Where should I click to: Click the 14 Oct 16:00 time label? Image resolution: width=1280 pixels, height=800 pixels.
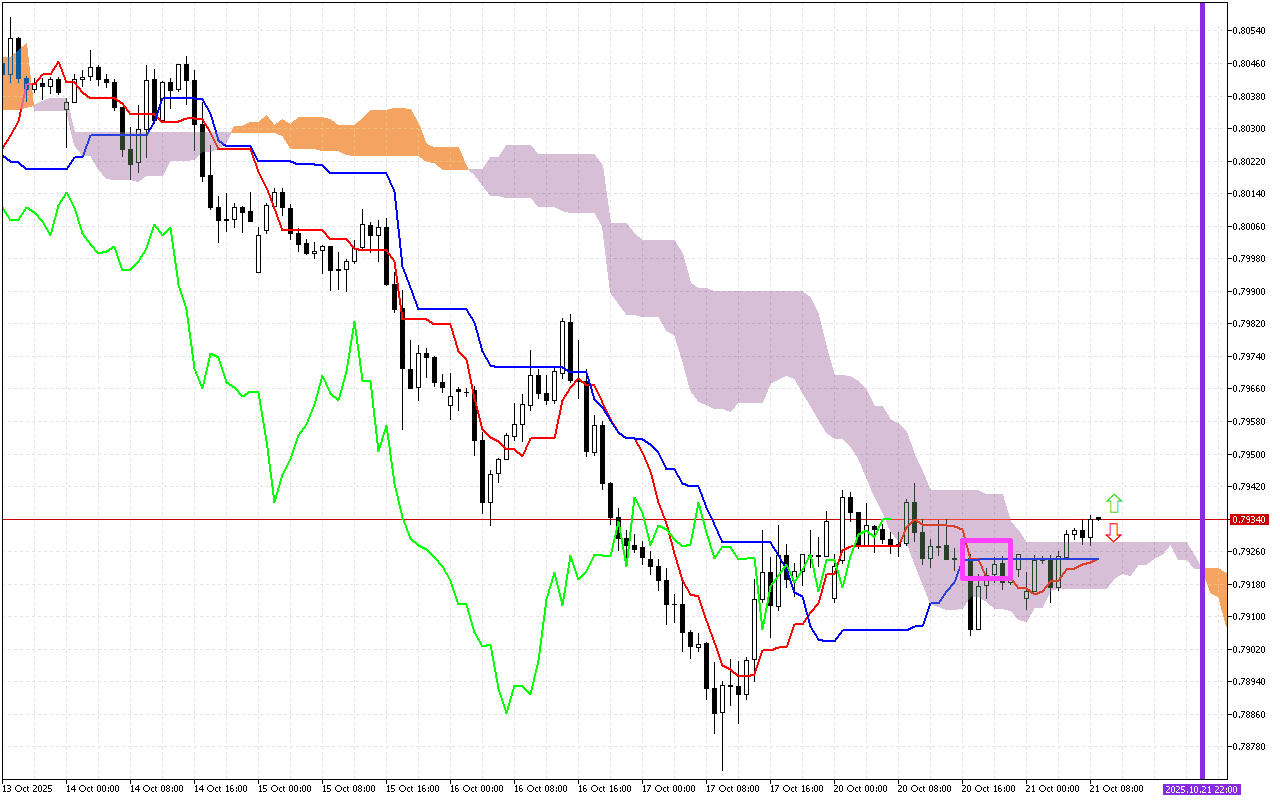[x=221, y=789]
